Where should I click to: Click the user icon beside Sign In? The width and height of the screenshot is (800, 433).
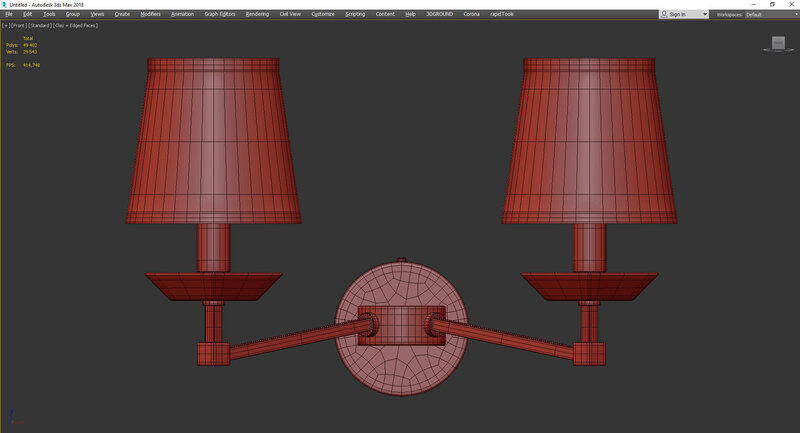point(666,15)
